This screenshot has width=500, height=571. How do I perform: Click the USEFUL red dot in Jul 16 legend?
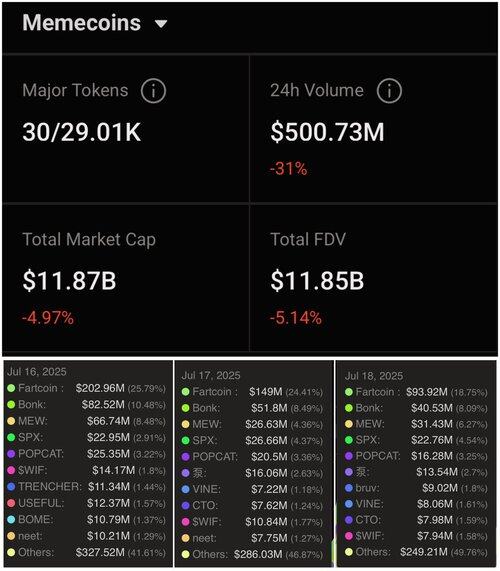11,503
